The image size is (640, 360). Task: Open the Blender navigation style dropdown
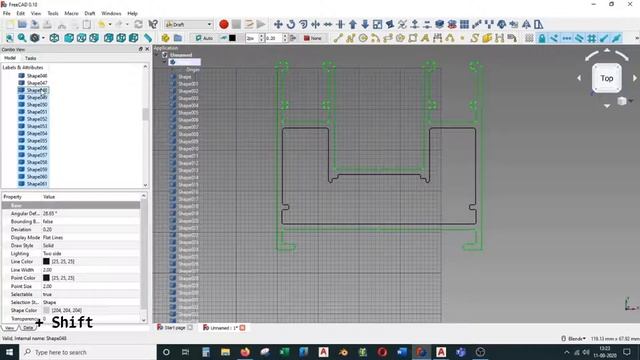click(x=574, y=339)
